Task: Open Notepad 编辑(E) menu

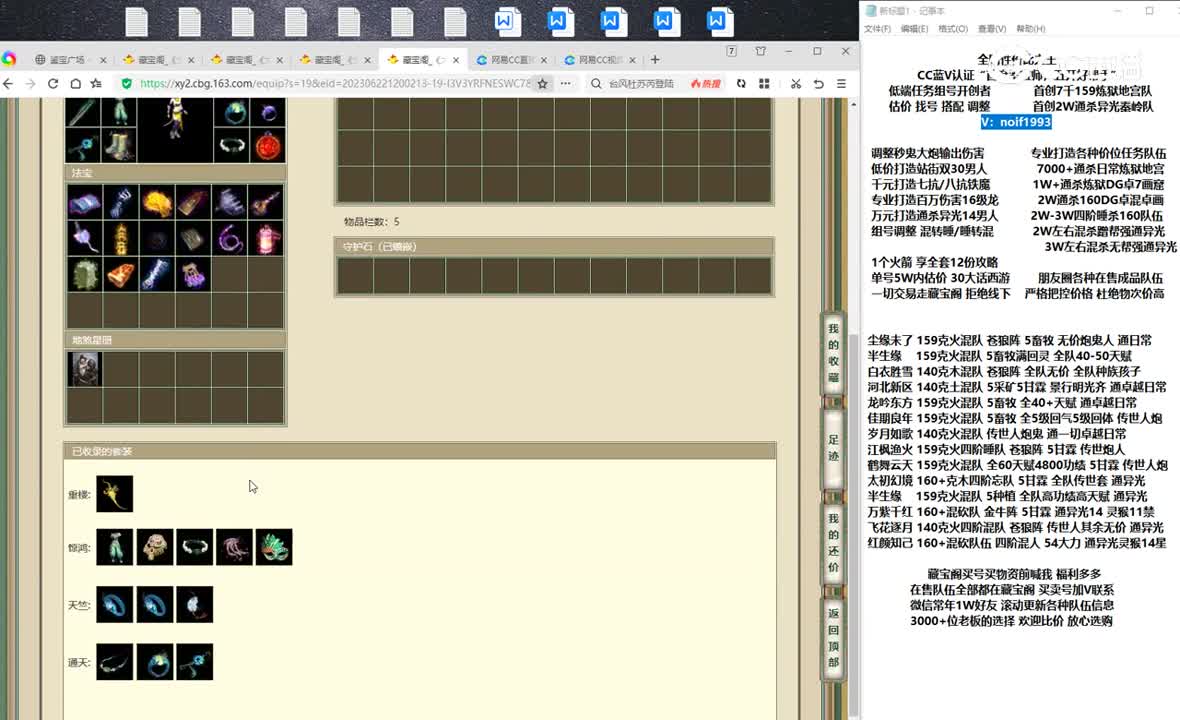Action: (x=914, y=29)
